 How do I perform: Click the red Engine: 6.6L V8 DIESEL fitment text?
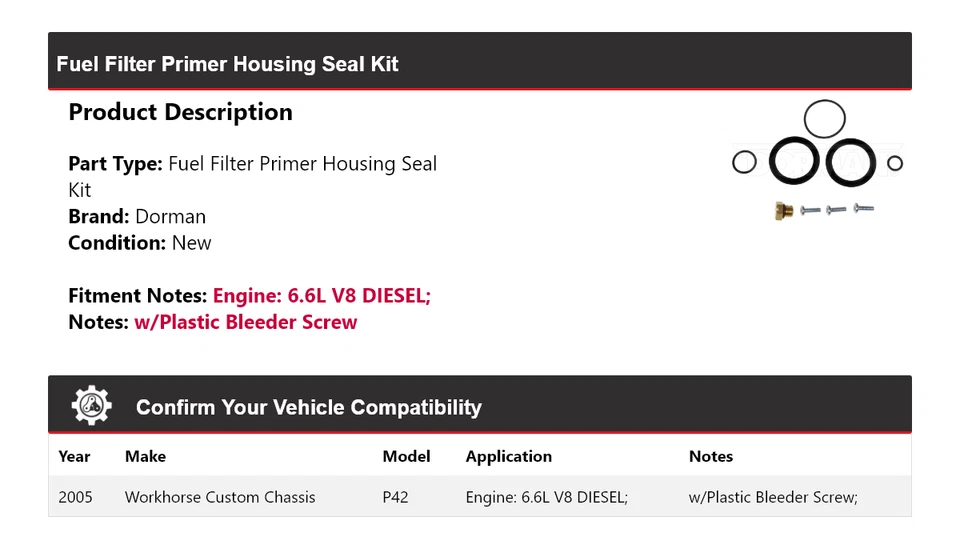pos(321,296)
